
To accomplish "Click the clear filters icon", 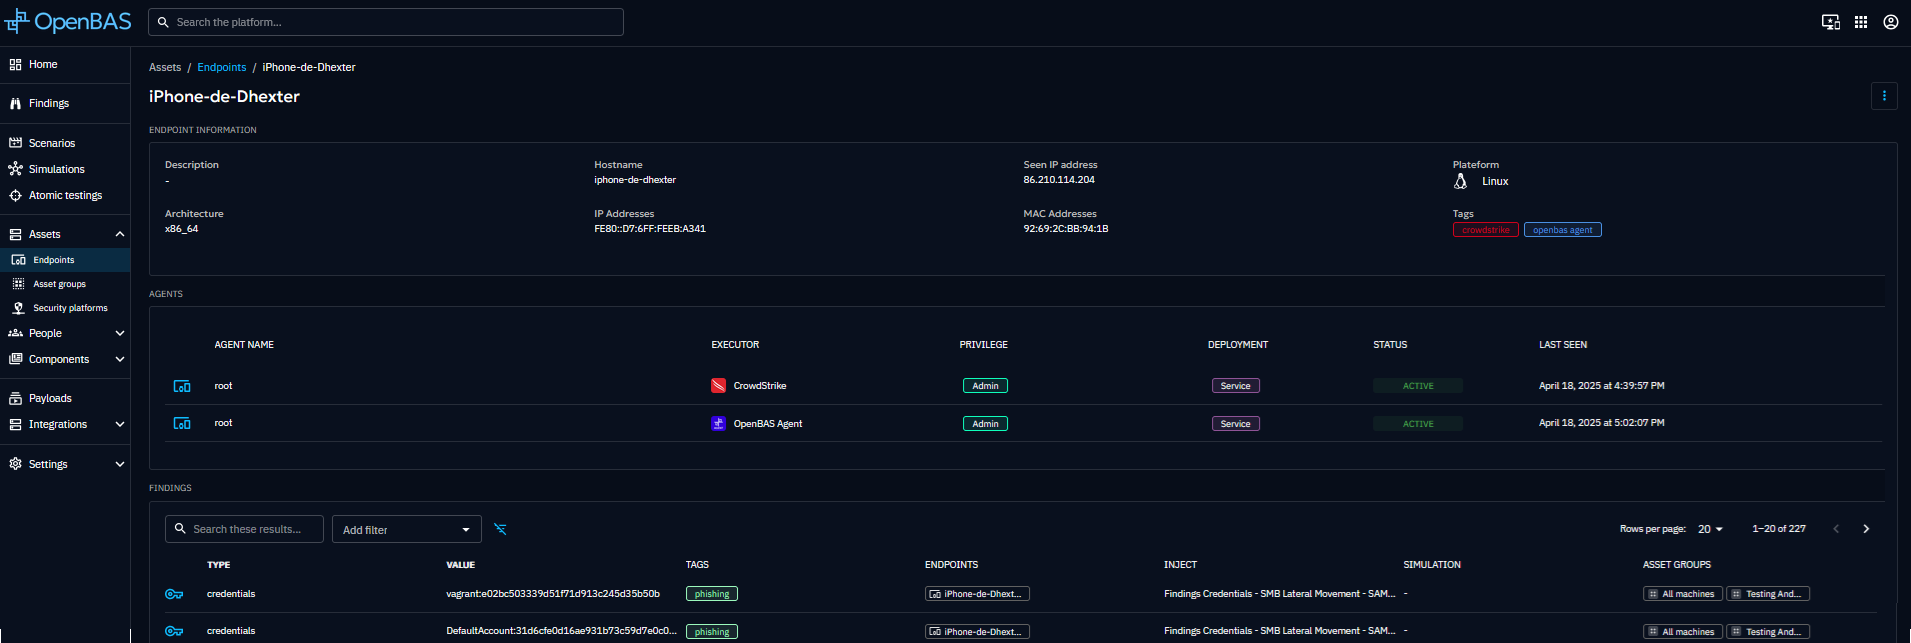I will [500, 529].
